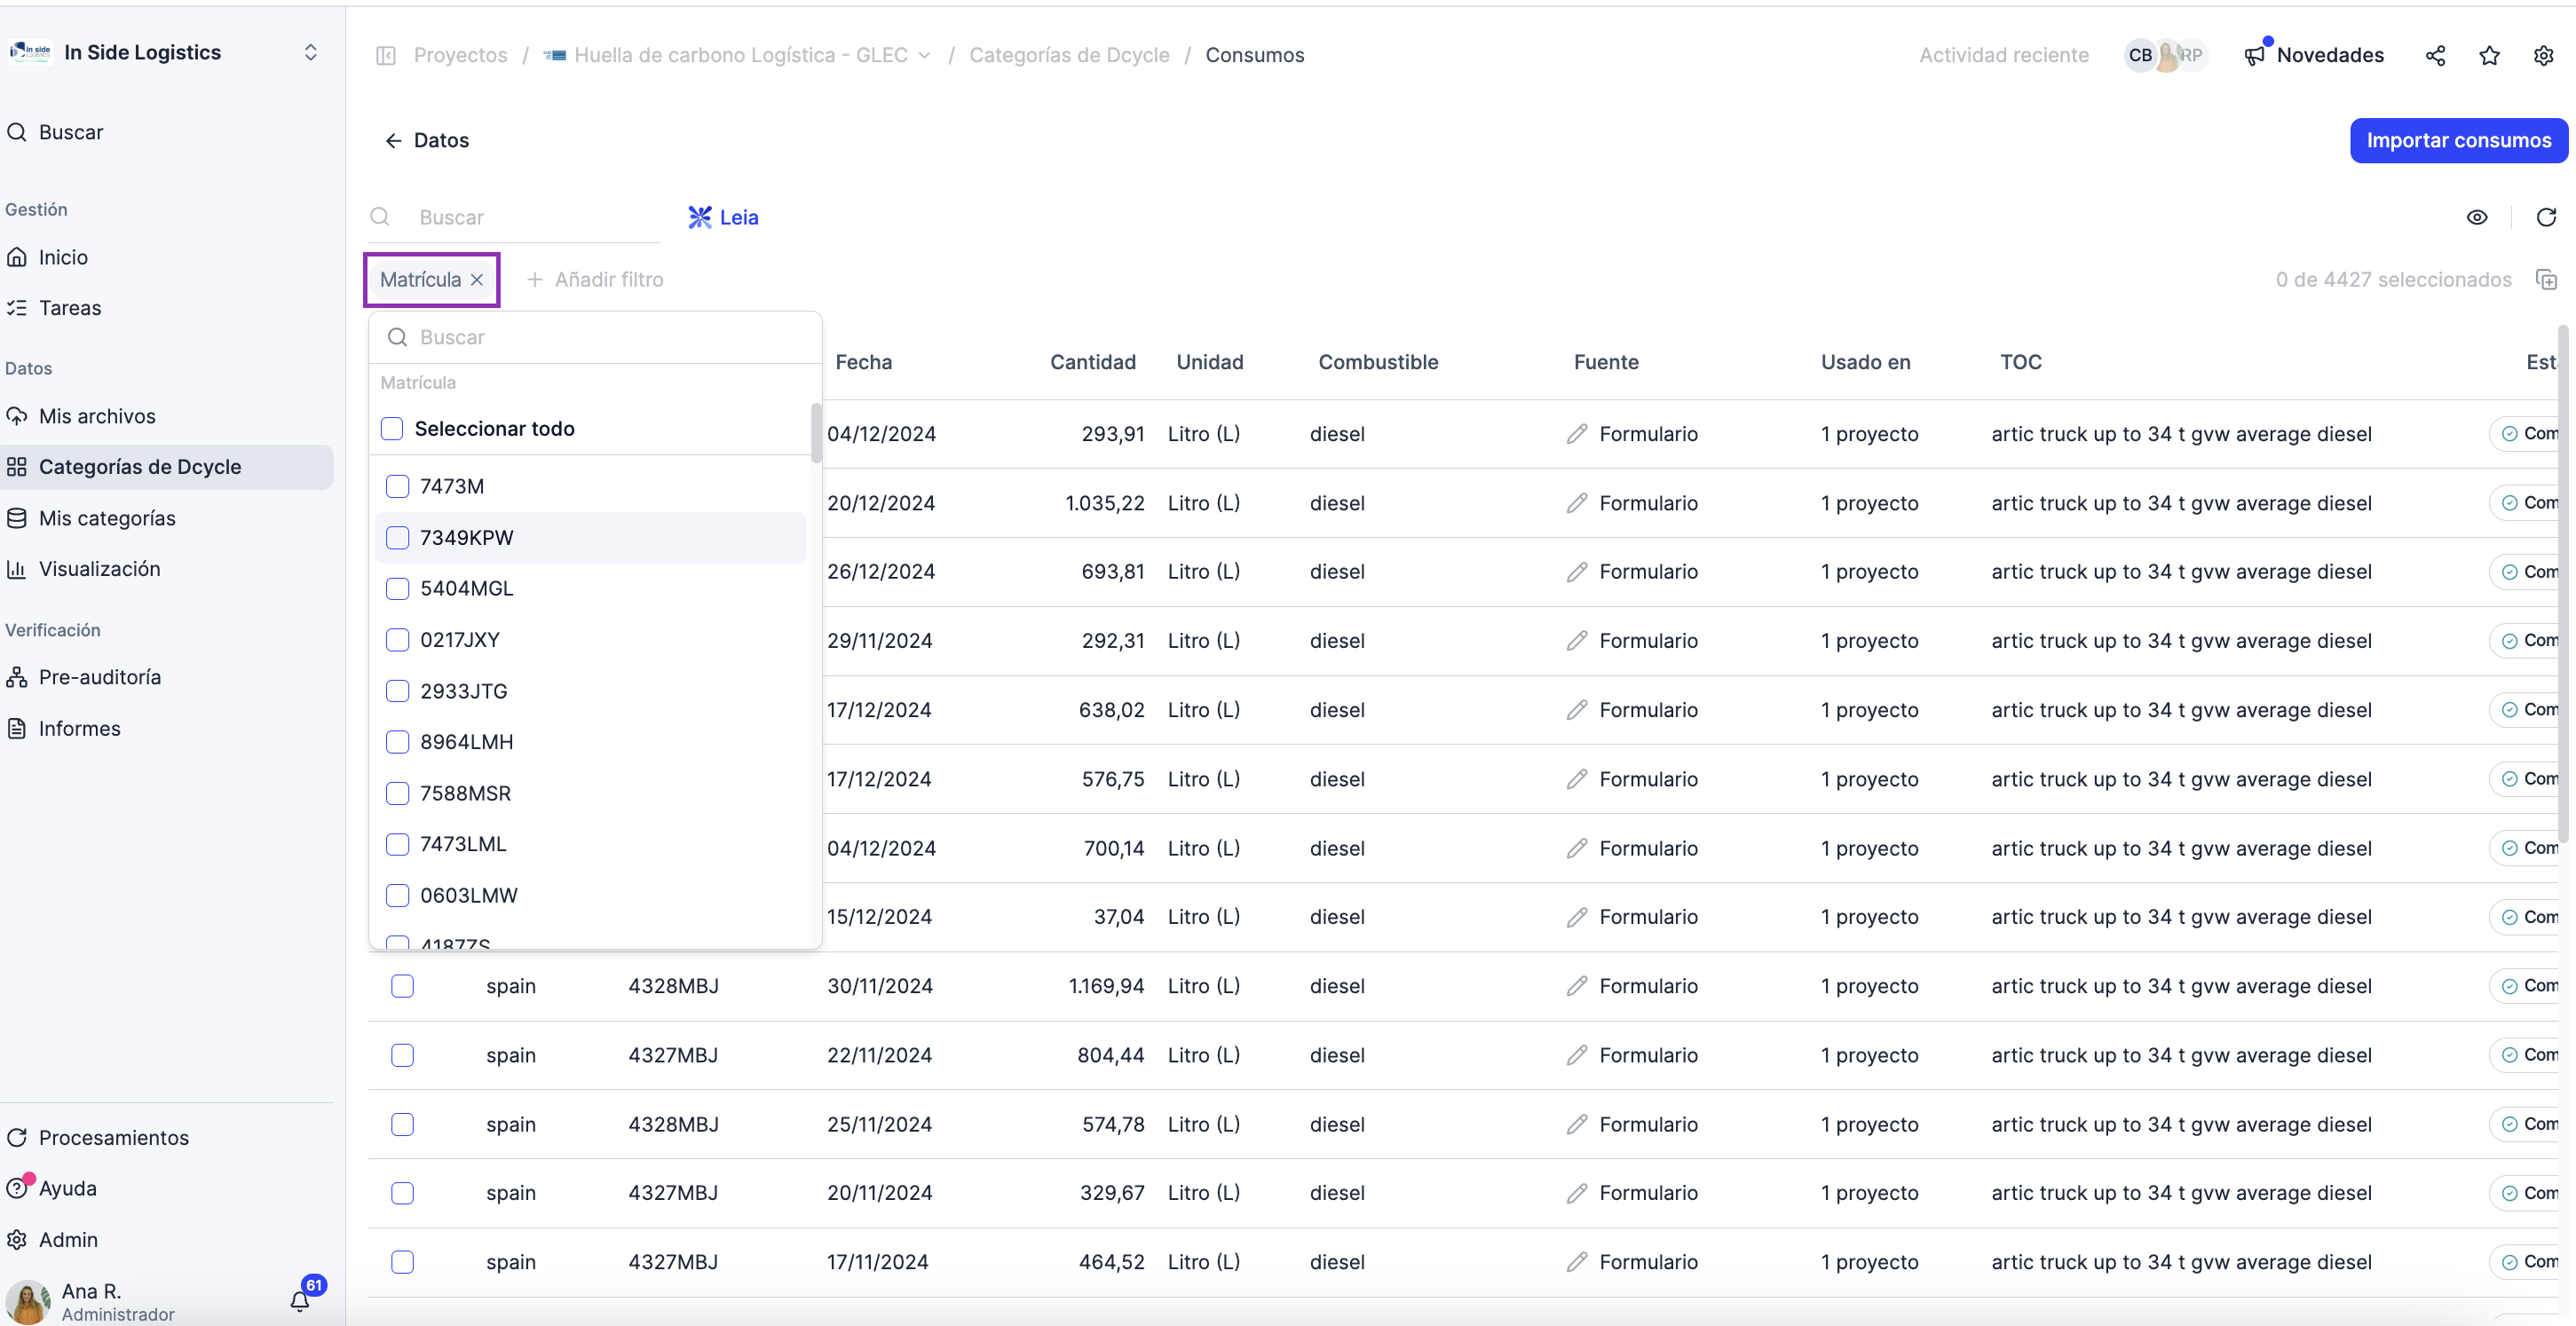Toggle sidebar panel icon near Proyectos
The height and width of the screenshot is (1326, 2576).
click(386, 55)
